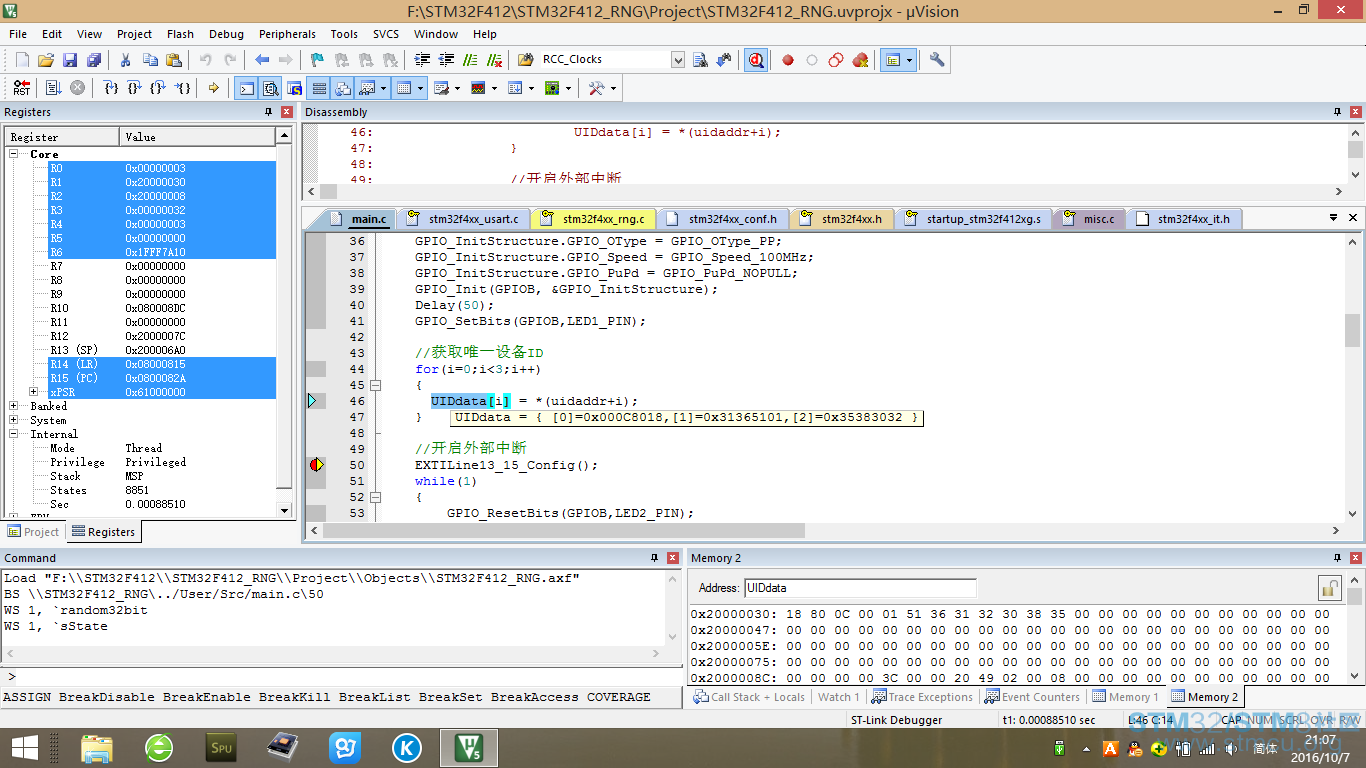Paste from clipboard using the toolbar icon
The width and height of the screenshot is (1366, 768).
pyautogui.click(x=174, y=60)
